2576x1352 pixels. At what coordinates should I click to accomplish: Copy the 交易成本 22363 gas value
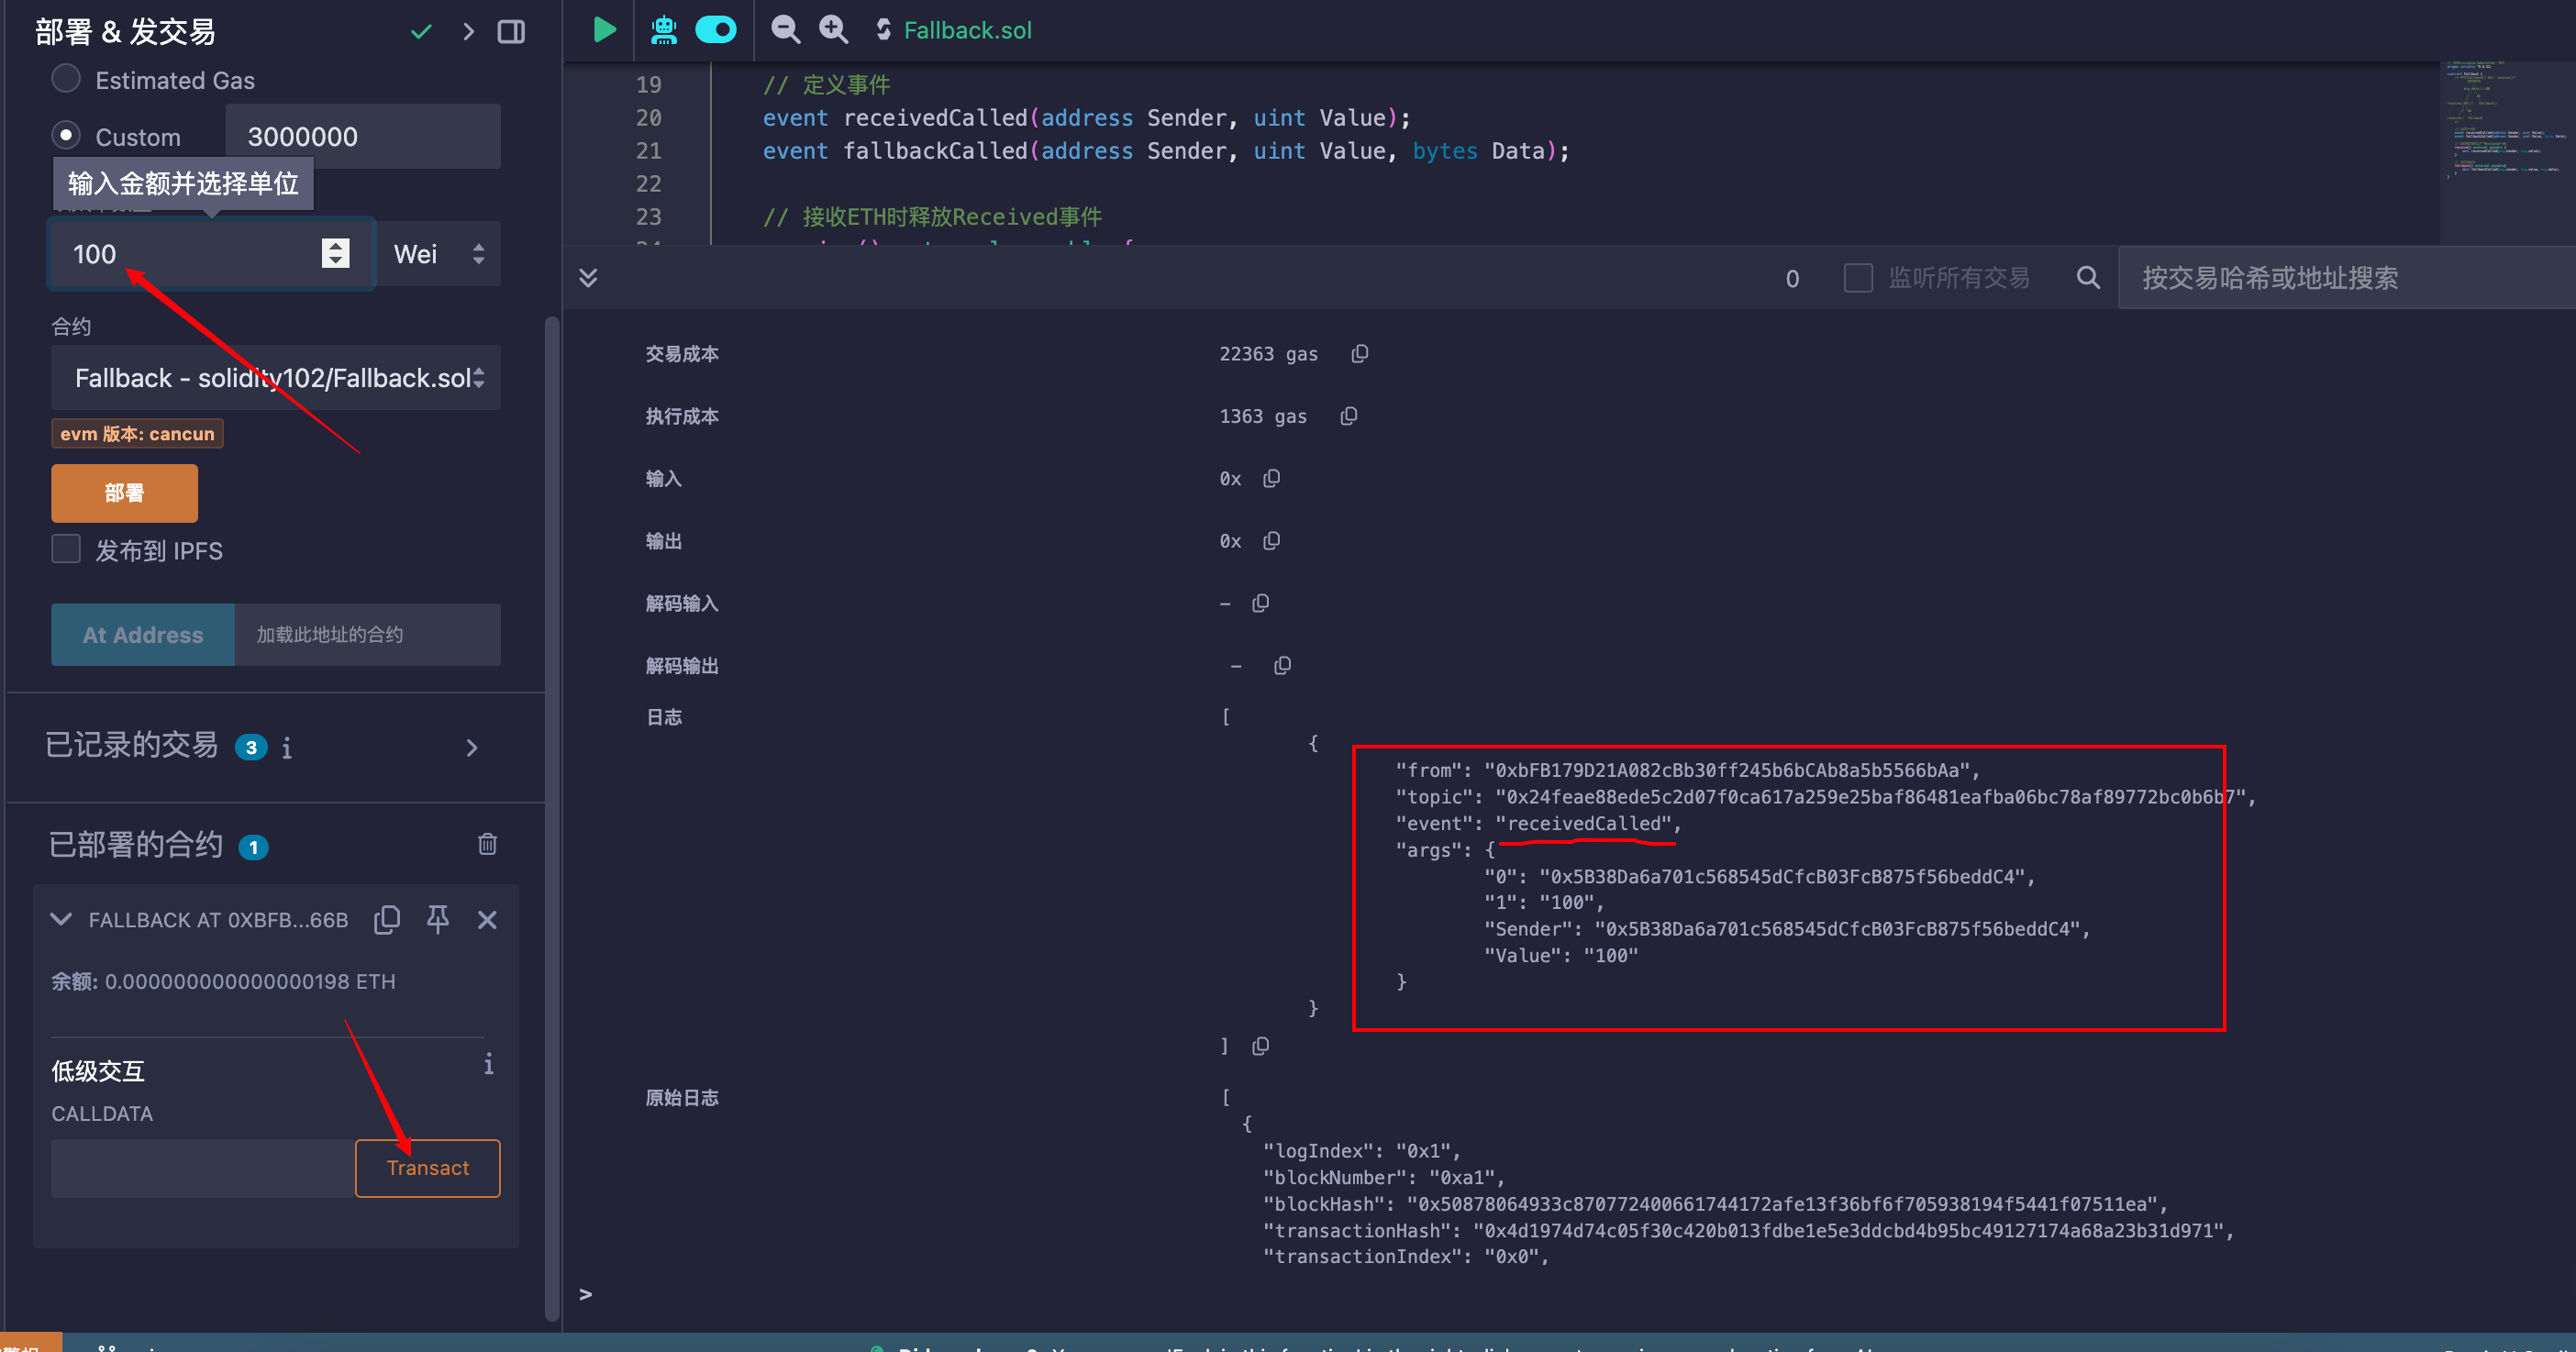(x=1360, y=354)
